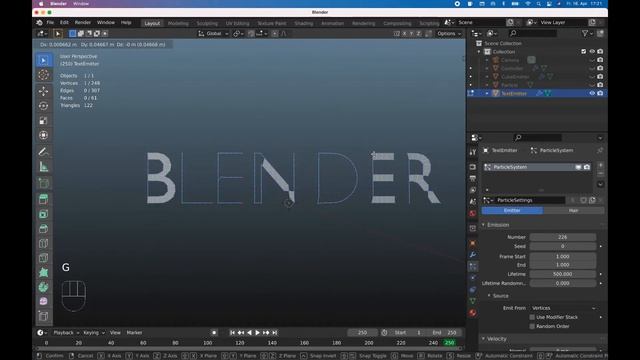The image size is (640, 360).
Task: Toggle the Collection eye visibility
Action: tap(592, 51)
